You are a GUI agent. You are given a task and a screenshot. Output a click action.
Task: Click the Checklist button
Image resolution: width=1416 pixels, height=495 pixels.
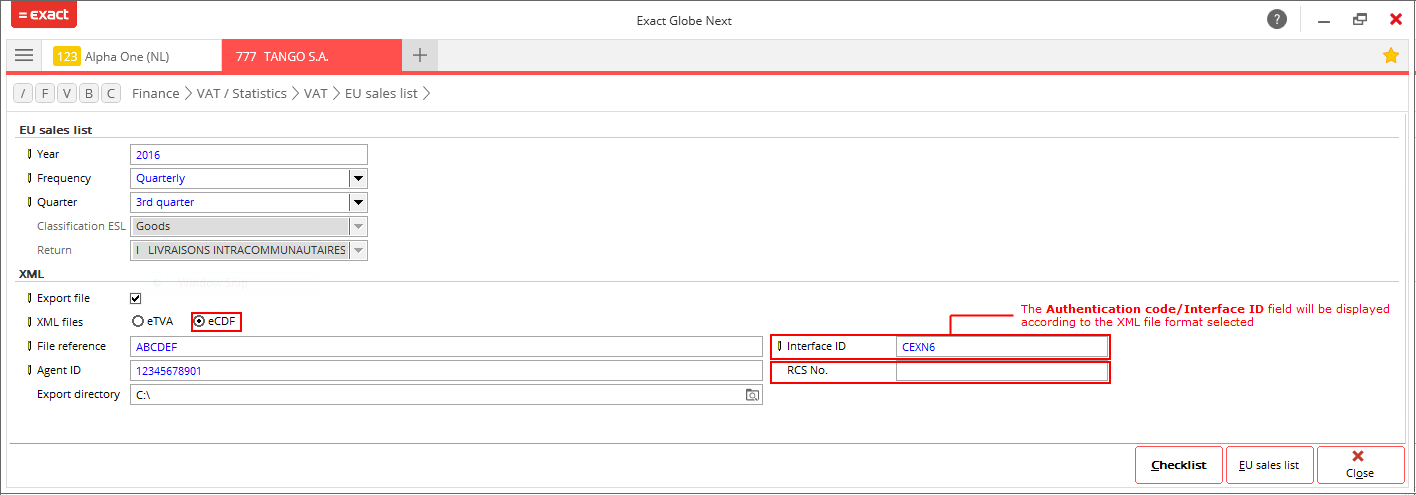pyautogui.click(x=1179, y=465)
